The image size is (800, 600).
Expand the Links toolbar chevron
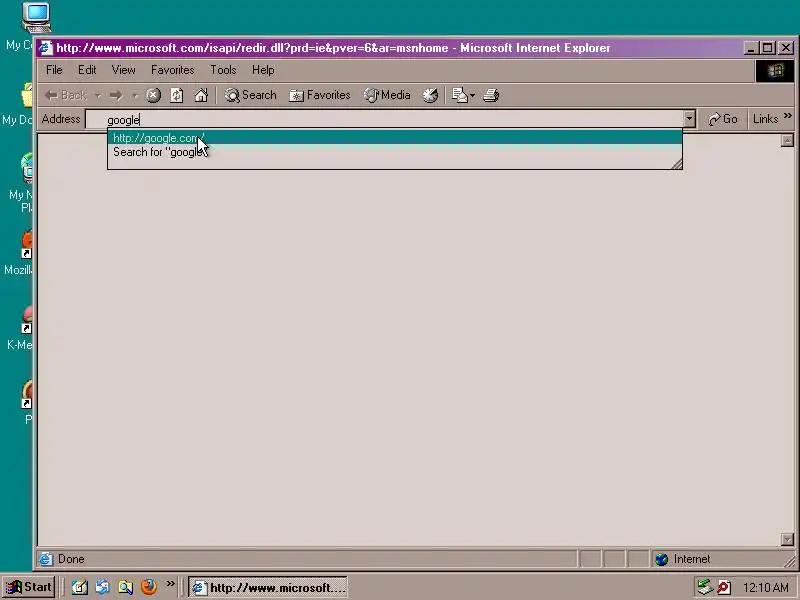(788, 116)
